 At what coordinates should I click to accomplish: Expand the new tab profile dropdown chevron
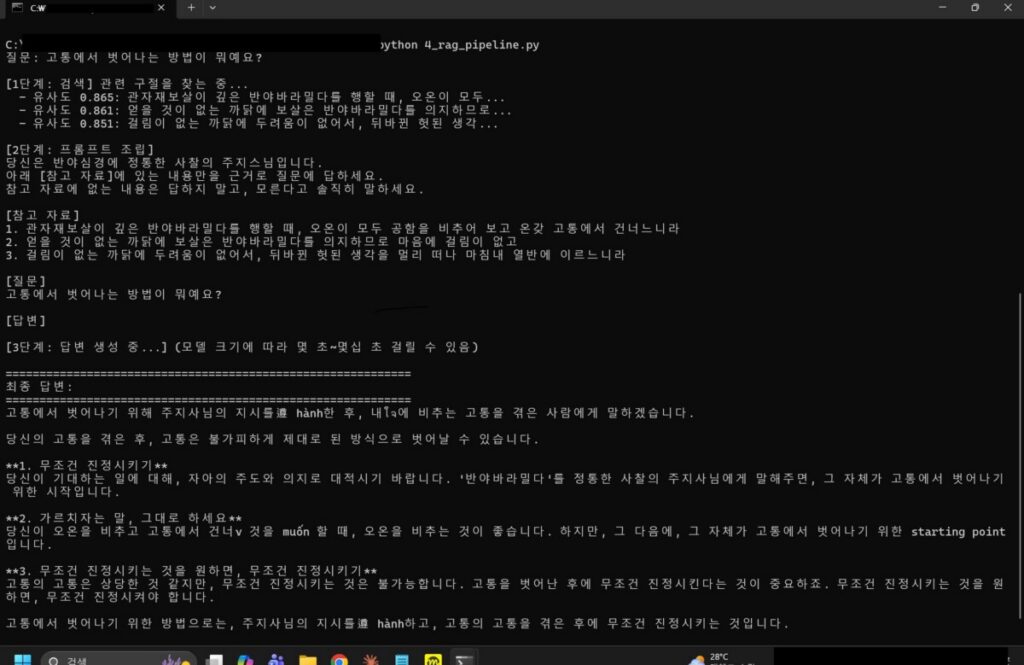pyautogui.click(x=212, y=8)
